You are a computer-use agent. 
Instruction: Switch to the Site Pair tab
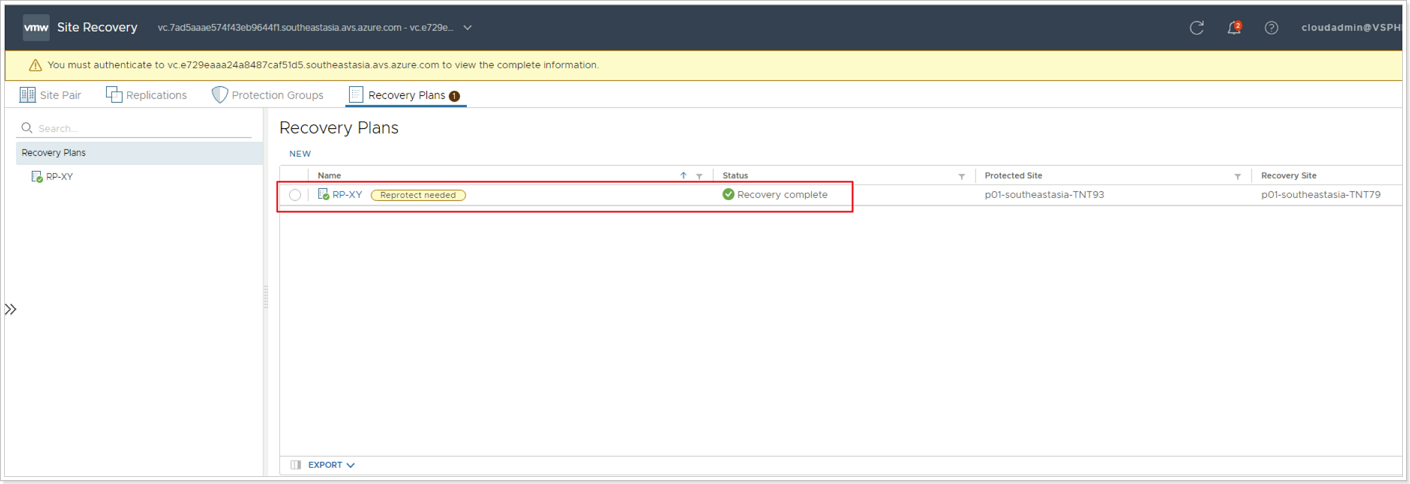point(50,95)
